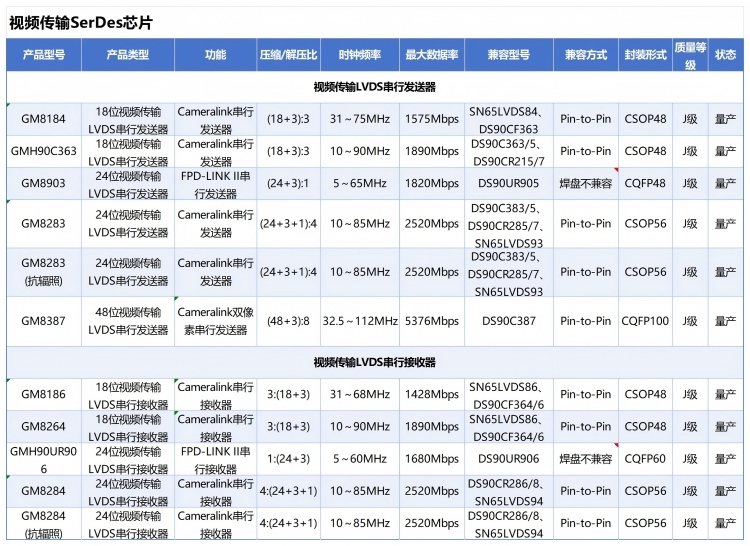
Task: Click the 视频传输LVDS串行接收器 section row
Action: pyautogui.click(x=374, y=362)
